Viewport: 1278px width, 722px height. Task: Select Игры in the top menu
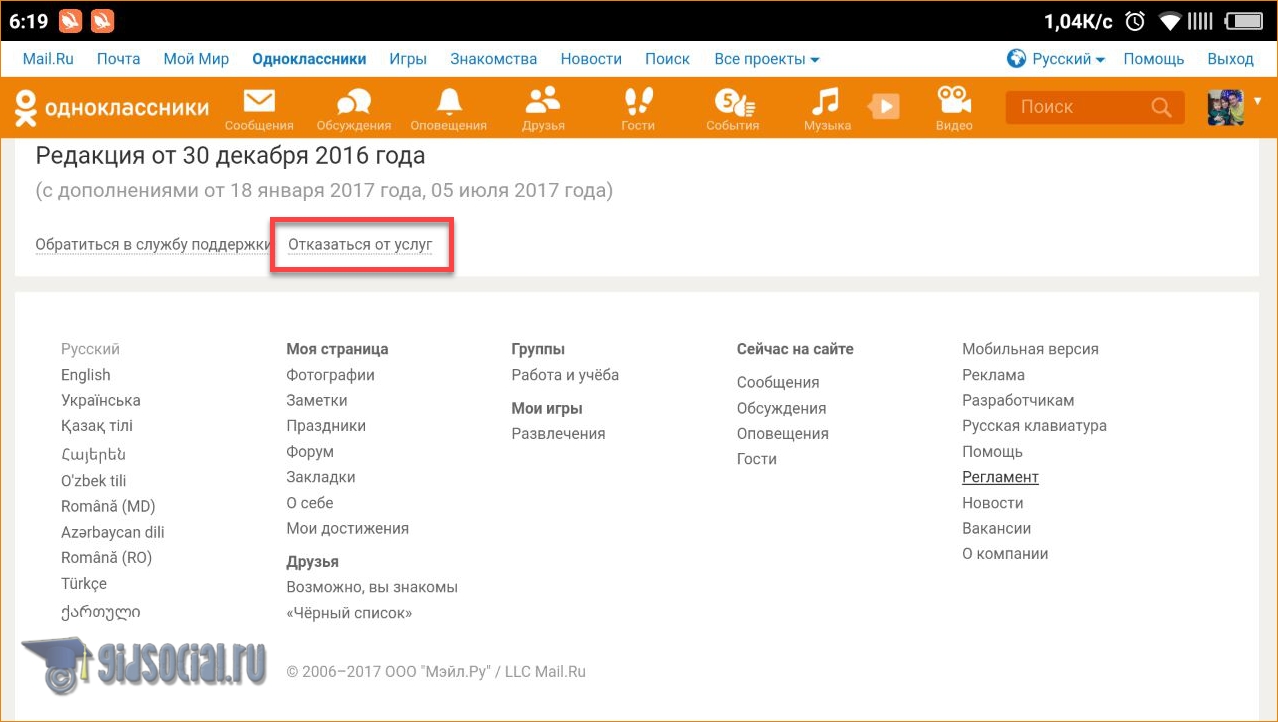[x=408, y=59]
